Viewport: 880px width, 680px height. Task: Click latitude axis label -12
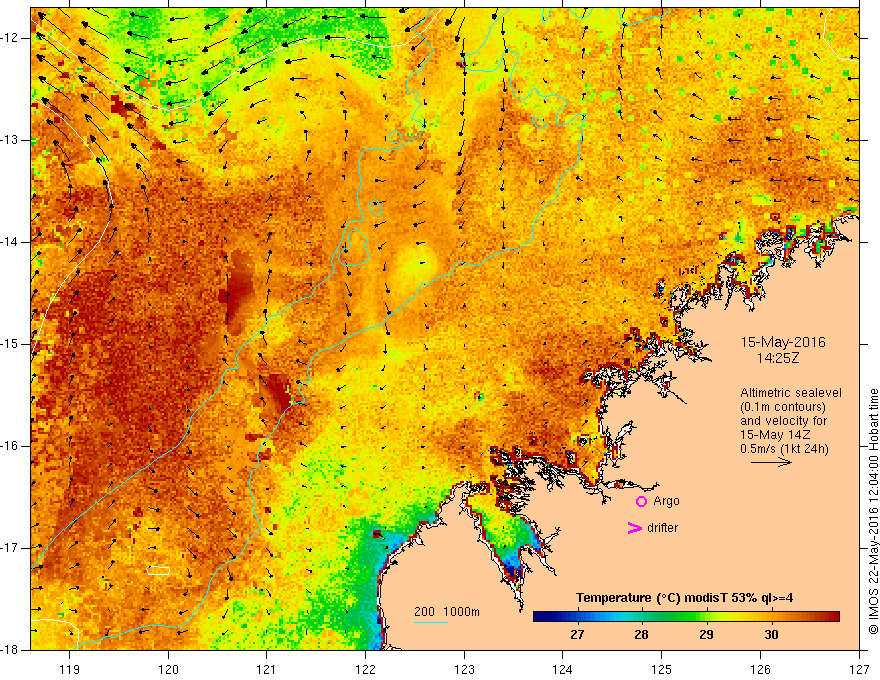pyautogui.click(x=10, y=38)
